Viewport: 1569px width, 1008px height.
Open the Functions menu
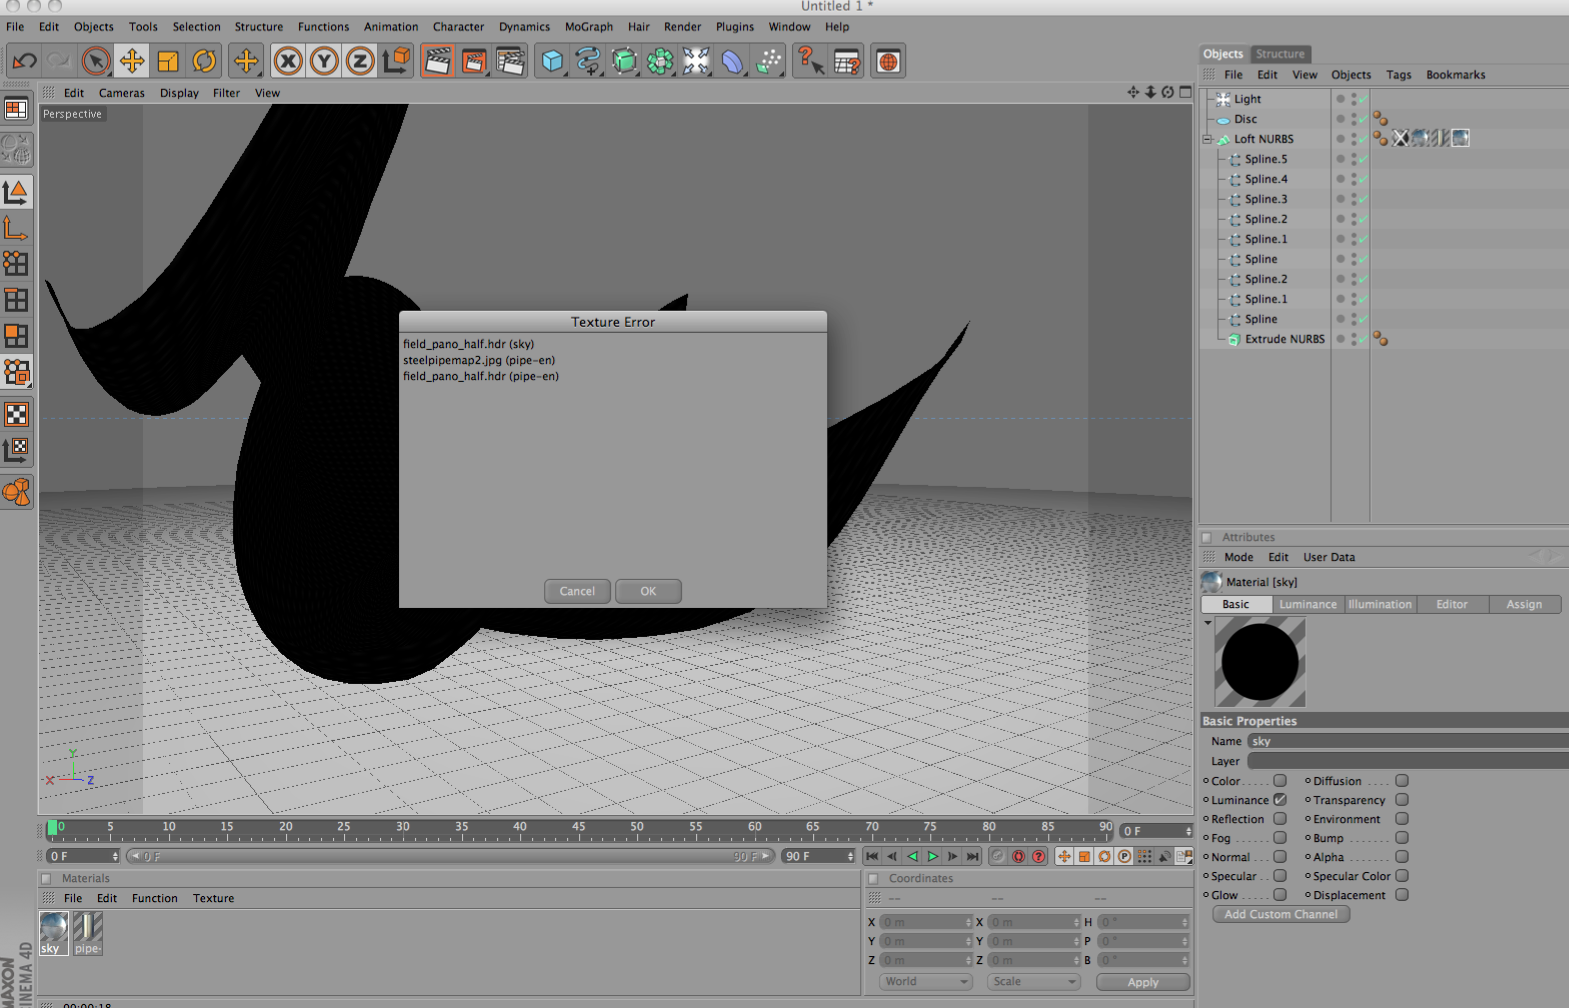323,27
